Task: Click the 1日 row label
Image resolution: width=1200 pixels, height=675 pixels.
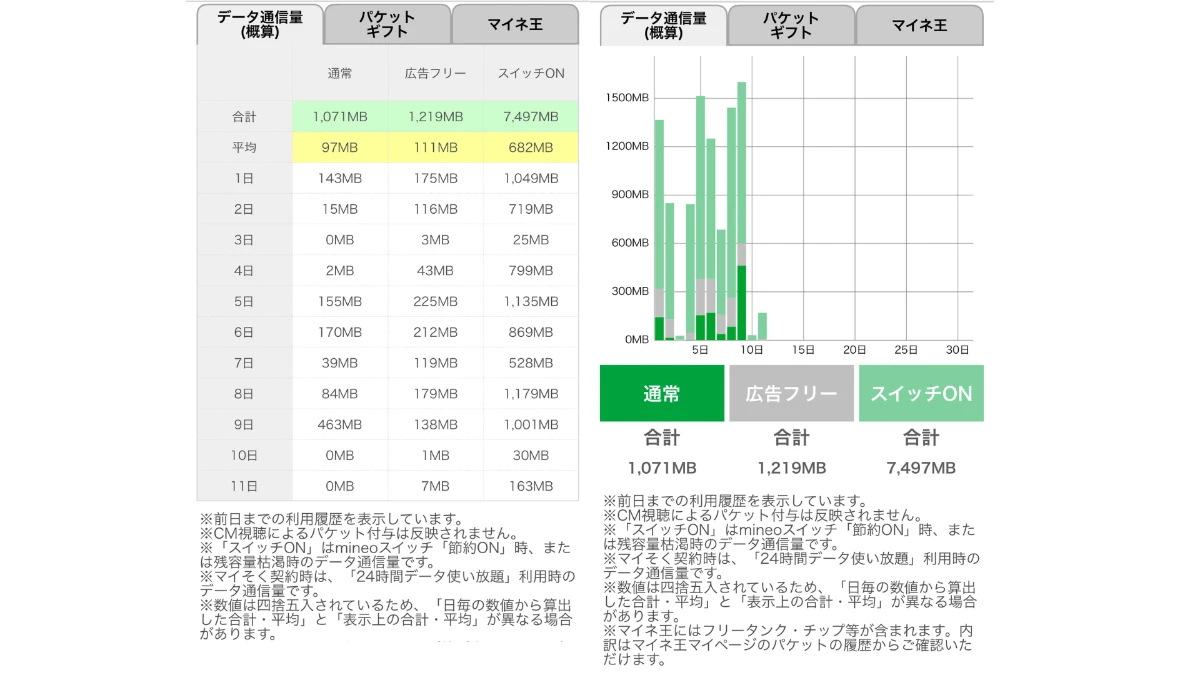Action: (245, 178)
